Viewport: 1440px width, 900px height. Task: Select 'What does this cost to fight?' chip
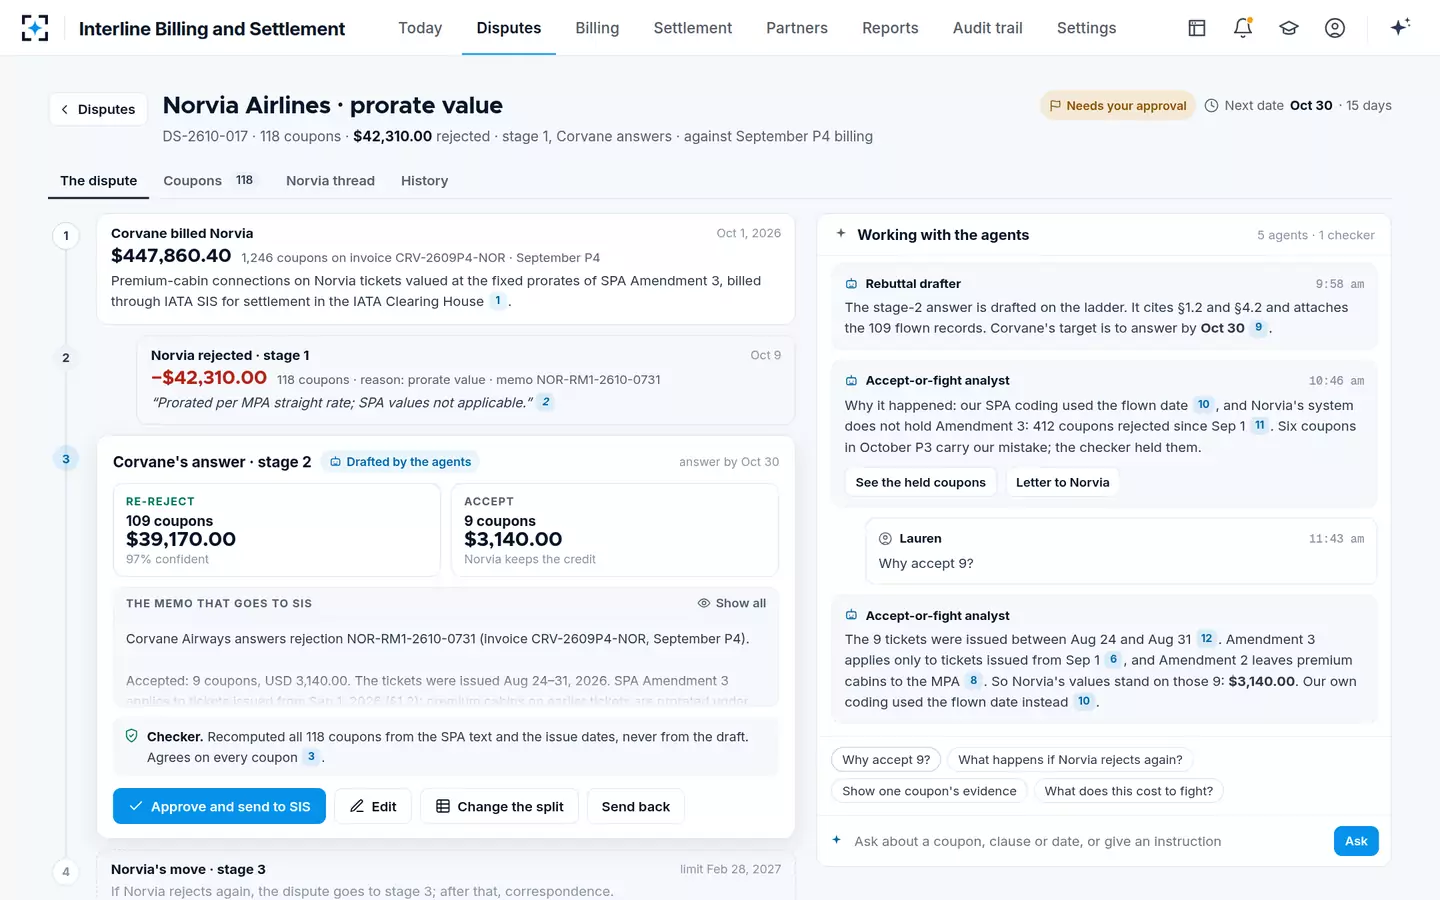[x=1129, y=791]
